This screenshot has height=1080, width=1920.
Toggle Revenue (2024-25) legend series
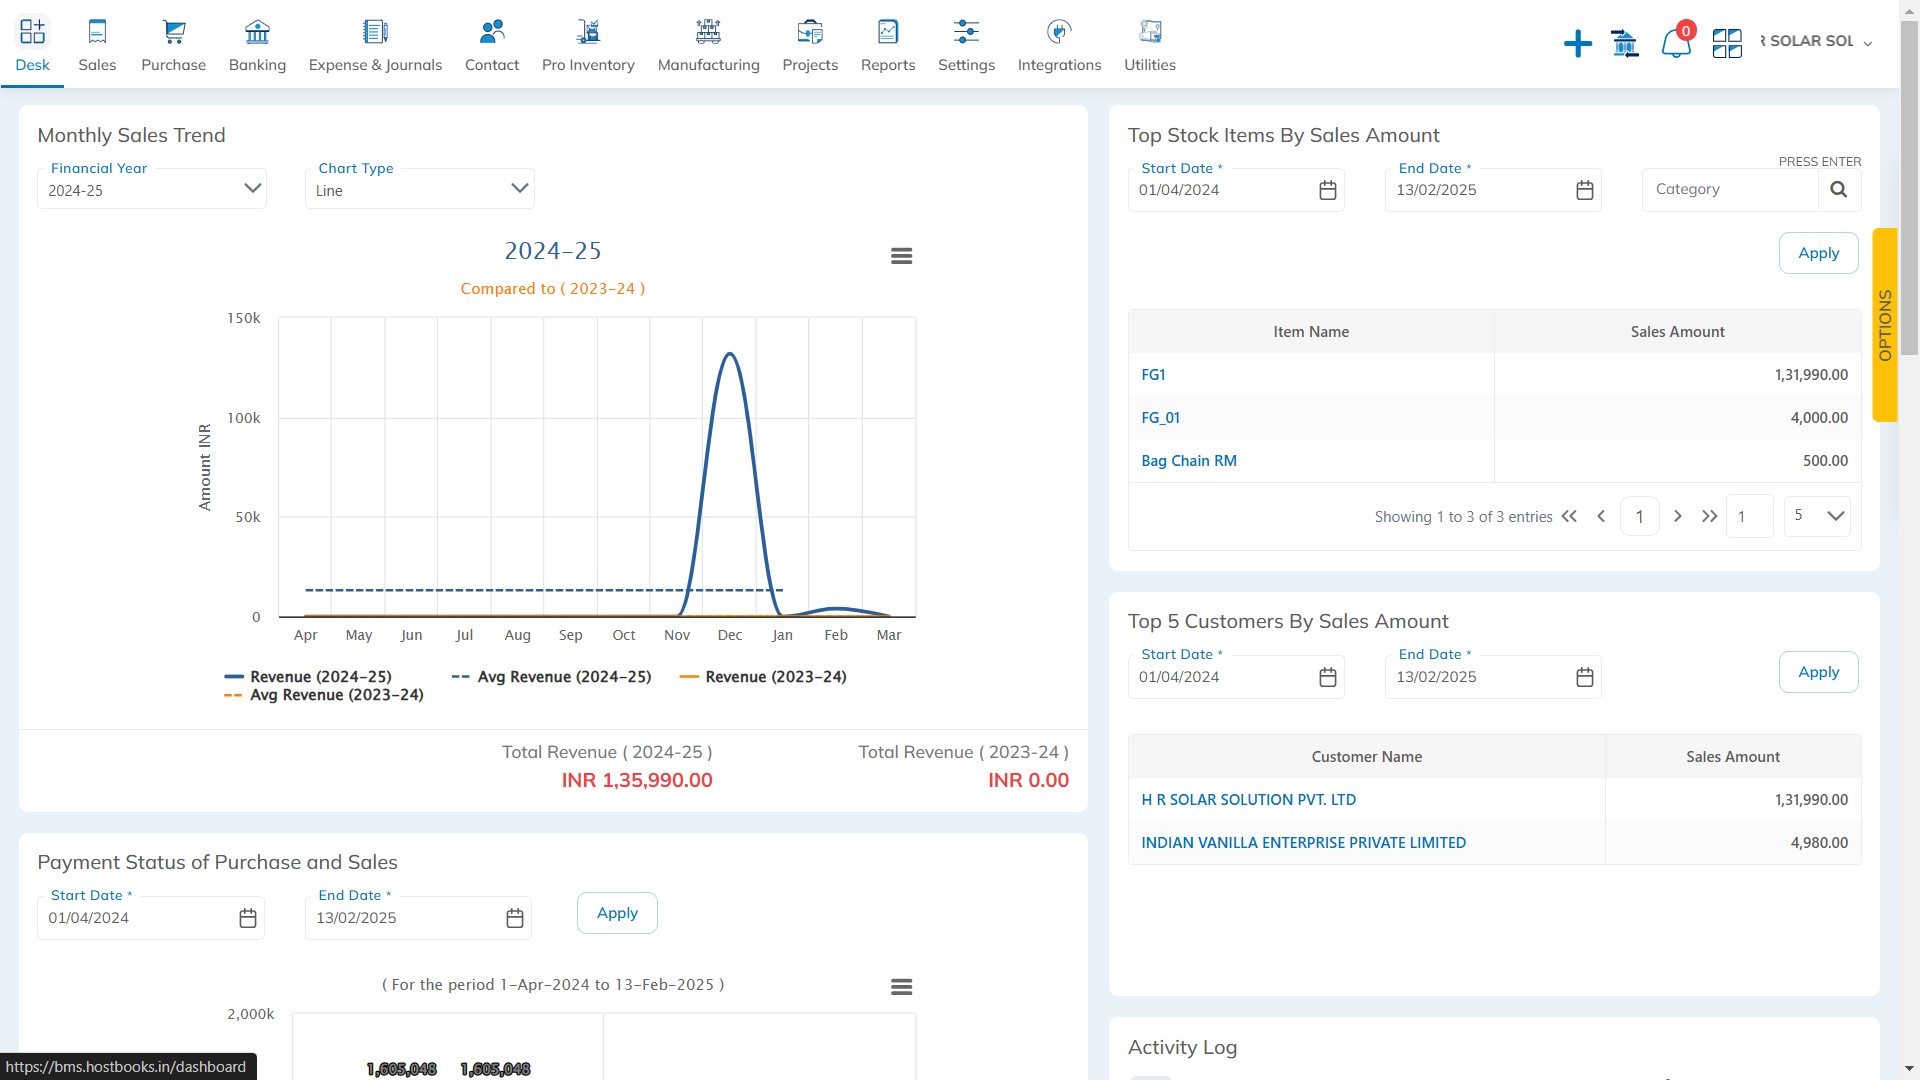pyautogui.click(x=308, y=677)
